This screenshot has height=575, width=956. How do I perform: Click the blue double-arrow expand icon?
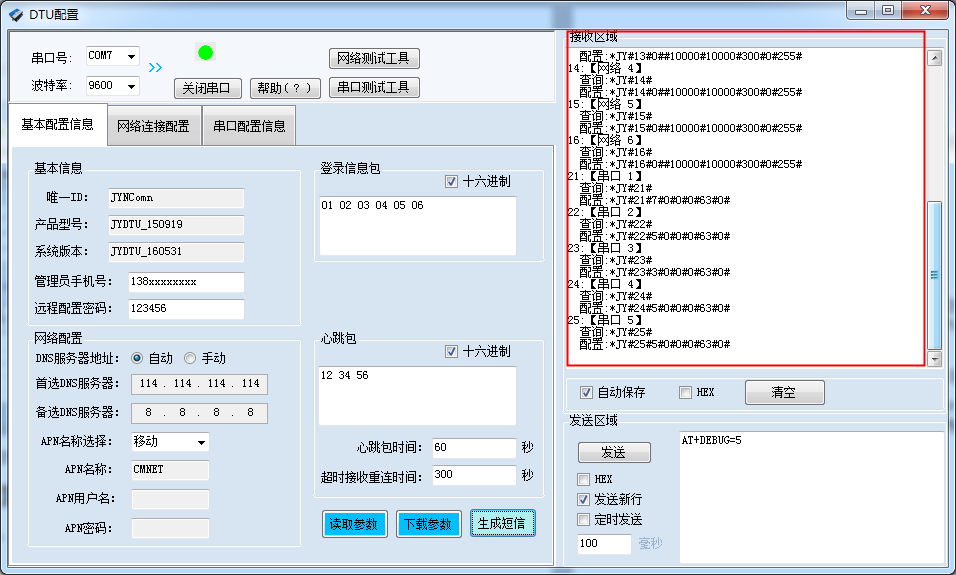(155, 68)
